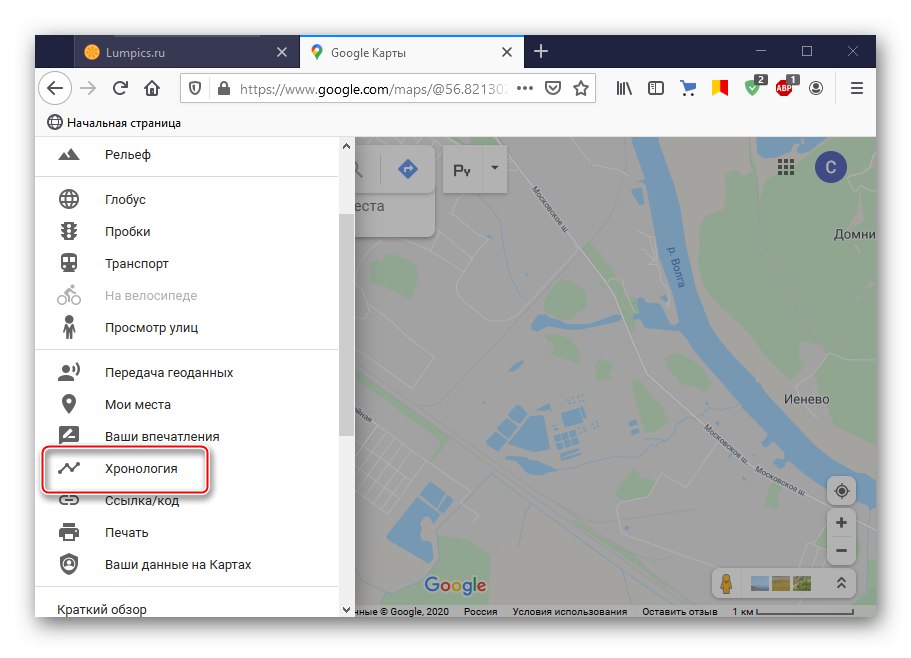Open Просмотр улиц (Street View) mode
Image resolution: width=911 pixels, height=658 pixels.
(70, 327)
